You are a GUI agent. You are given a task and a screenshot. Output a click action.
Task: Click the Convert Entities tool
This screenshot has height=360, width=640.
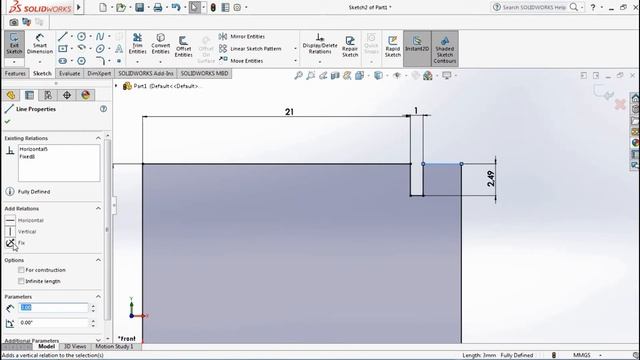[x=160, y=44]
